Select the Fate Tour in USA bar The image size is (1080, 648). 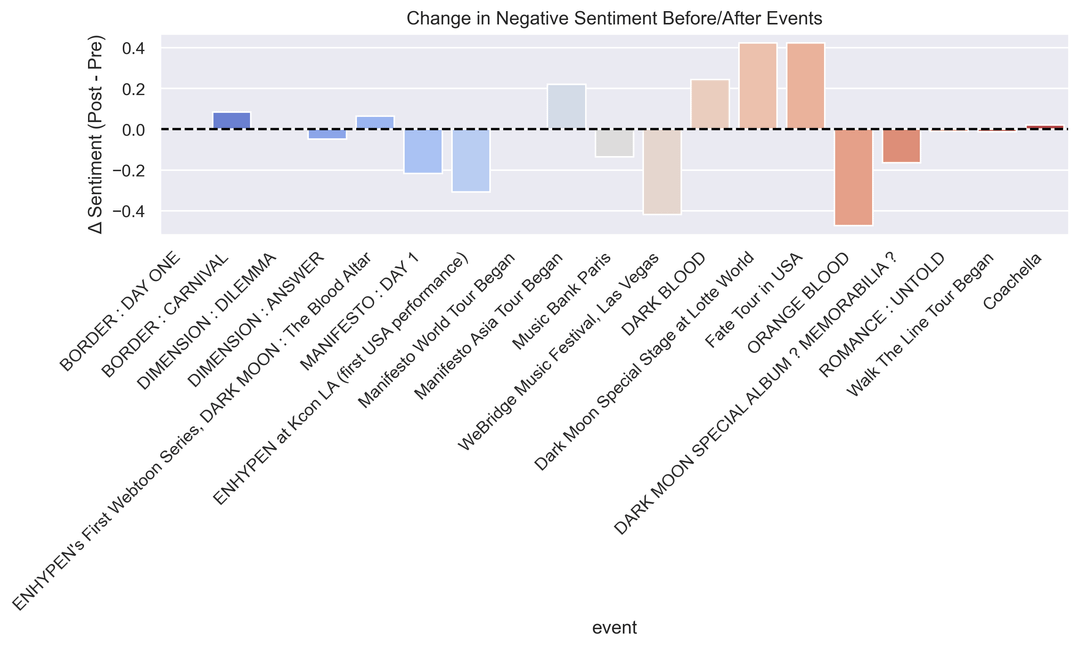coord(806,86)
